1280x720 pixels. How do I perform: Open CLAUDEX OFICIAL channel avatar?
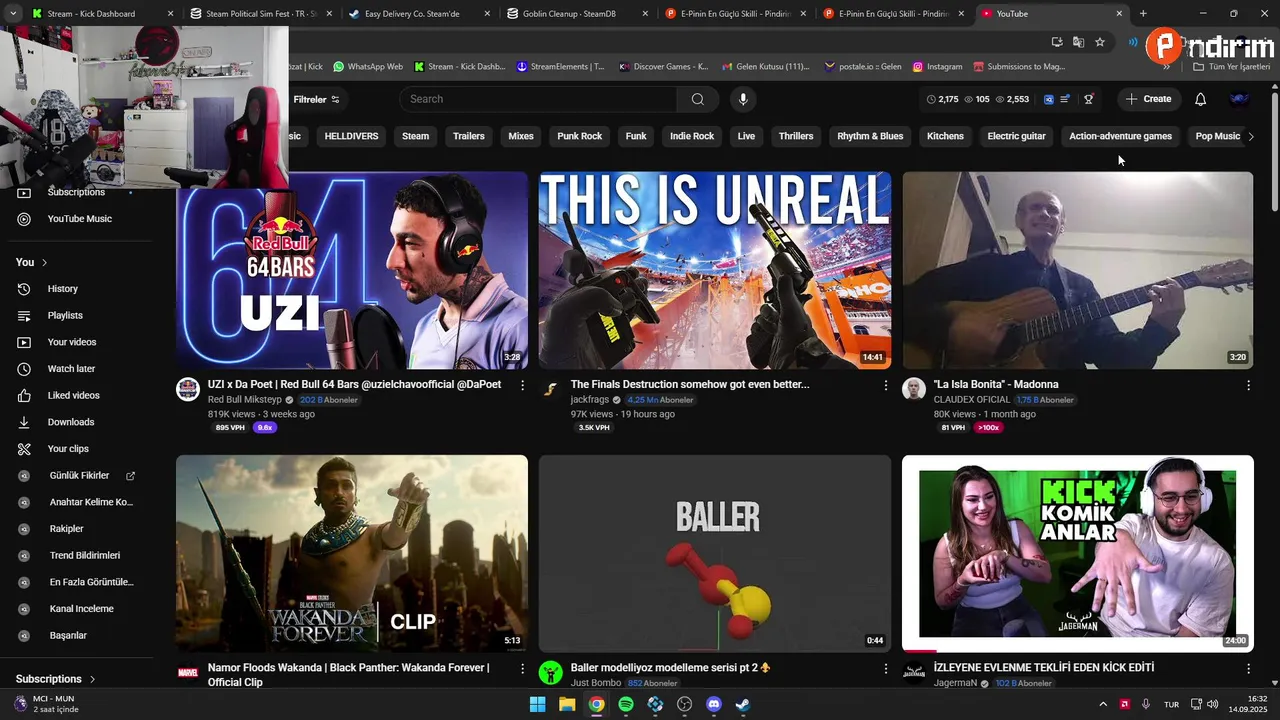[x=914, y=389]
